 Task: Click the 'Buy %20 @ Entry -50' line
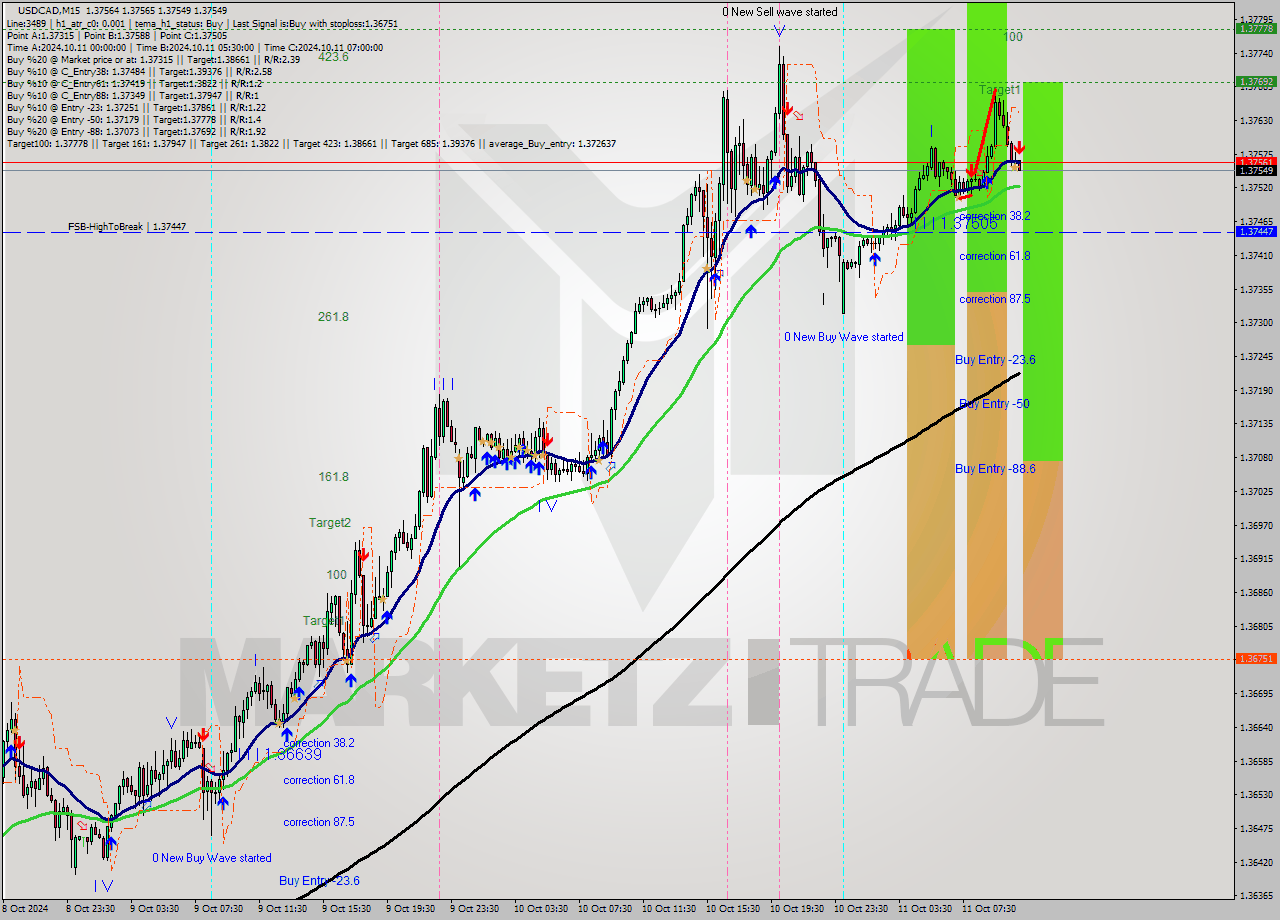coord(134,119)
